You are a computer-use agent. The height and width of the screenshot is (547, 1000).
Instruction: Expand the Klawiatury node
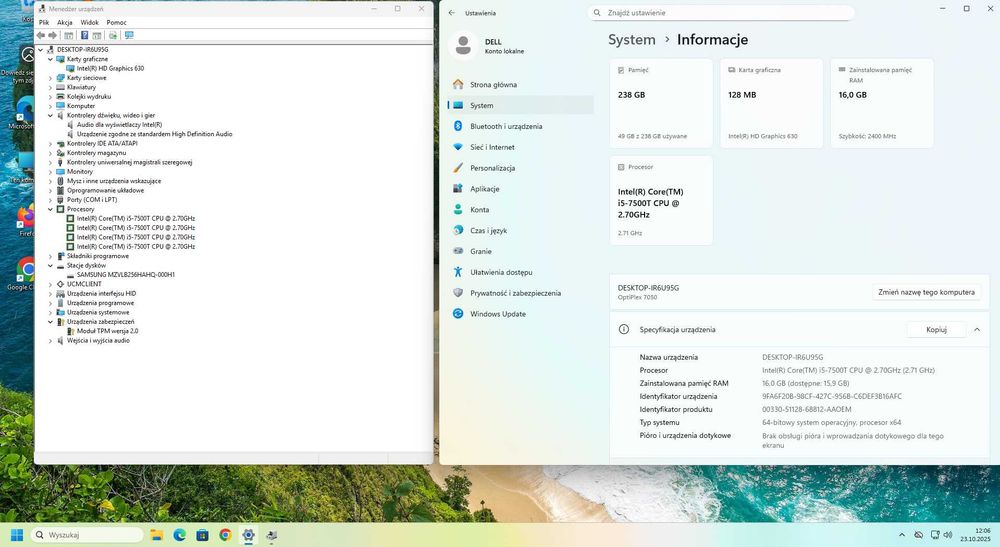click(50, 87)
